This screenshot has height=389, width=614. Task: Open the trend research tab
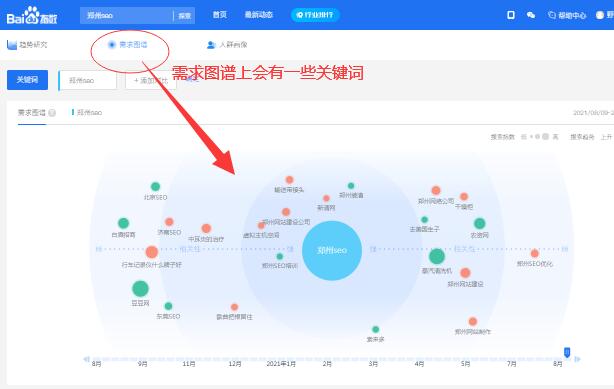point(27,45)
